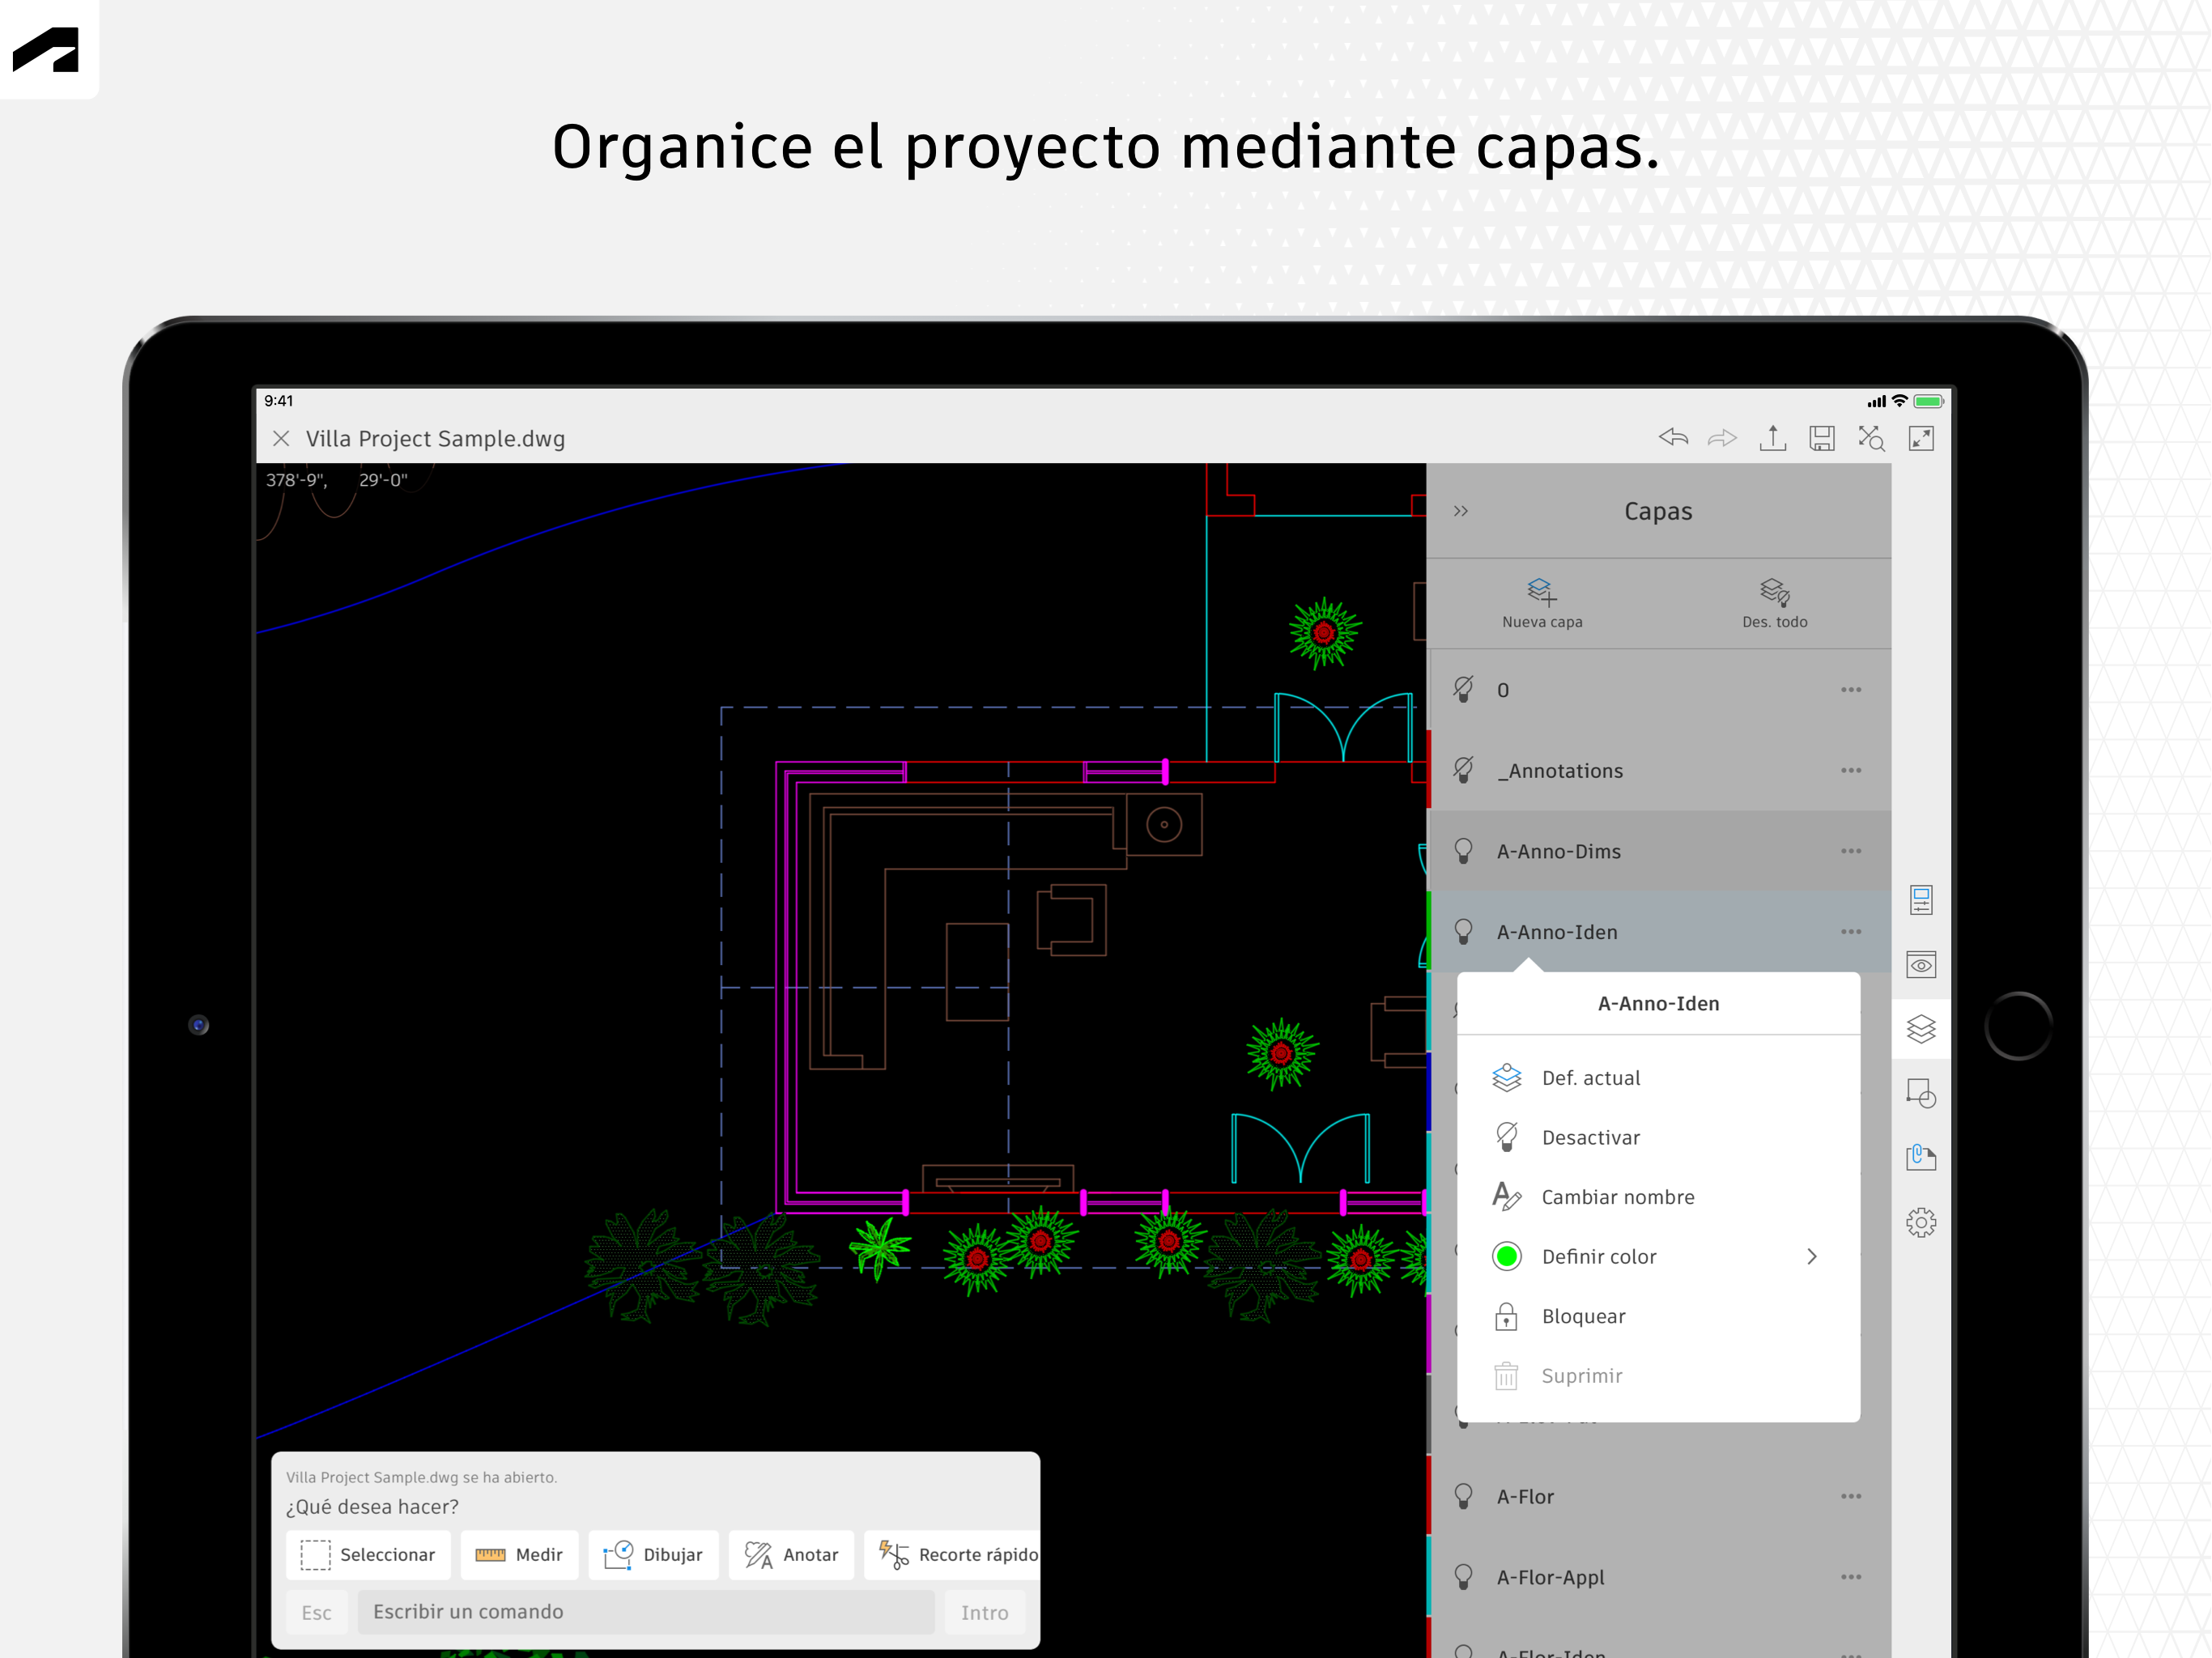Toggle fullscreen expand icon at top right
The image size is (2212, 1658).
[x=1920, y=437]
